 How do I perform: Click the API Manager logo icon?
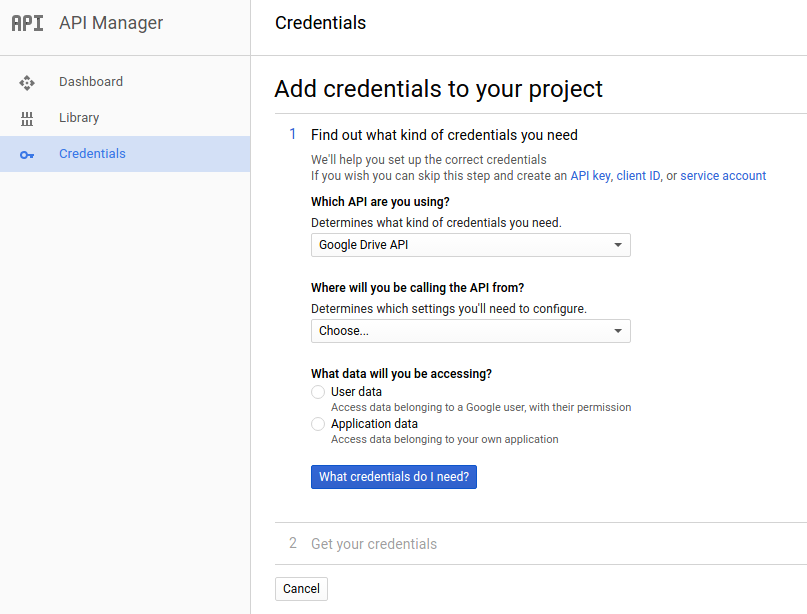[x=27, y=23]
